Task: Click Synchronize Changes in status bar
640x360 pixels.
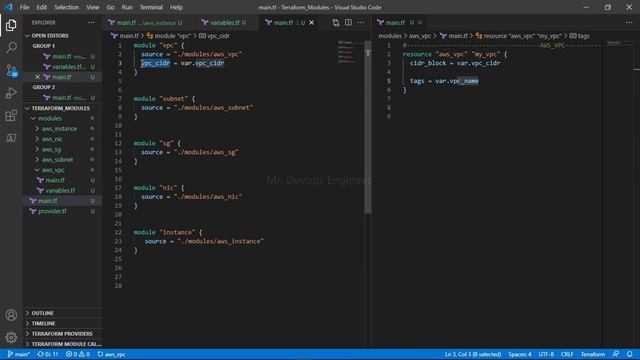Action: pyautogui.click(x=48, y=354)
